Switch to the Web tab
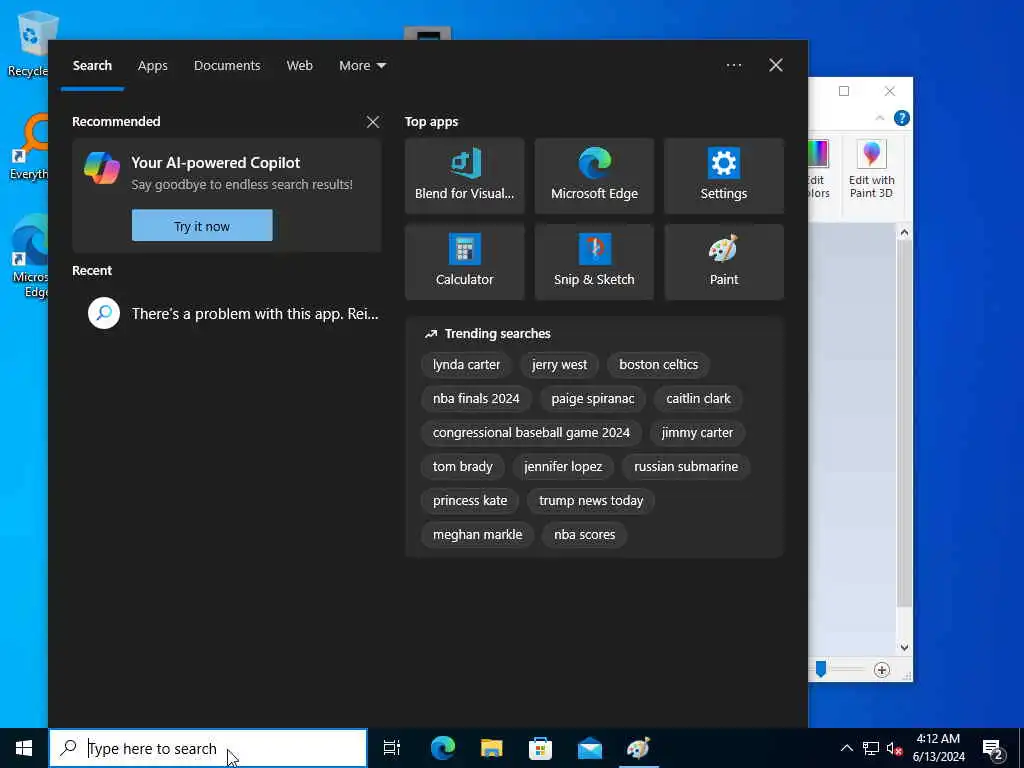Image resolution: width=1024 pixels, height=768 pixels. [300, 65]
